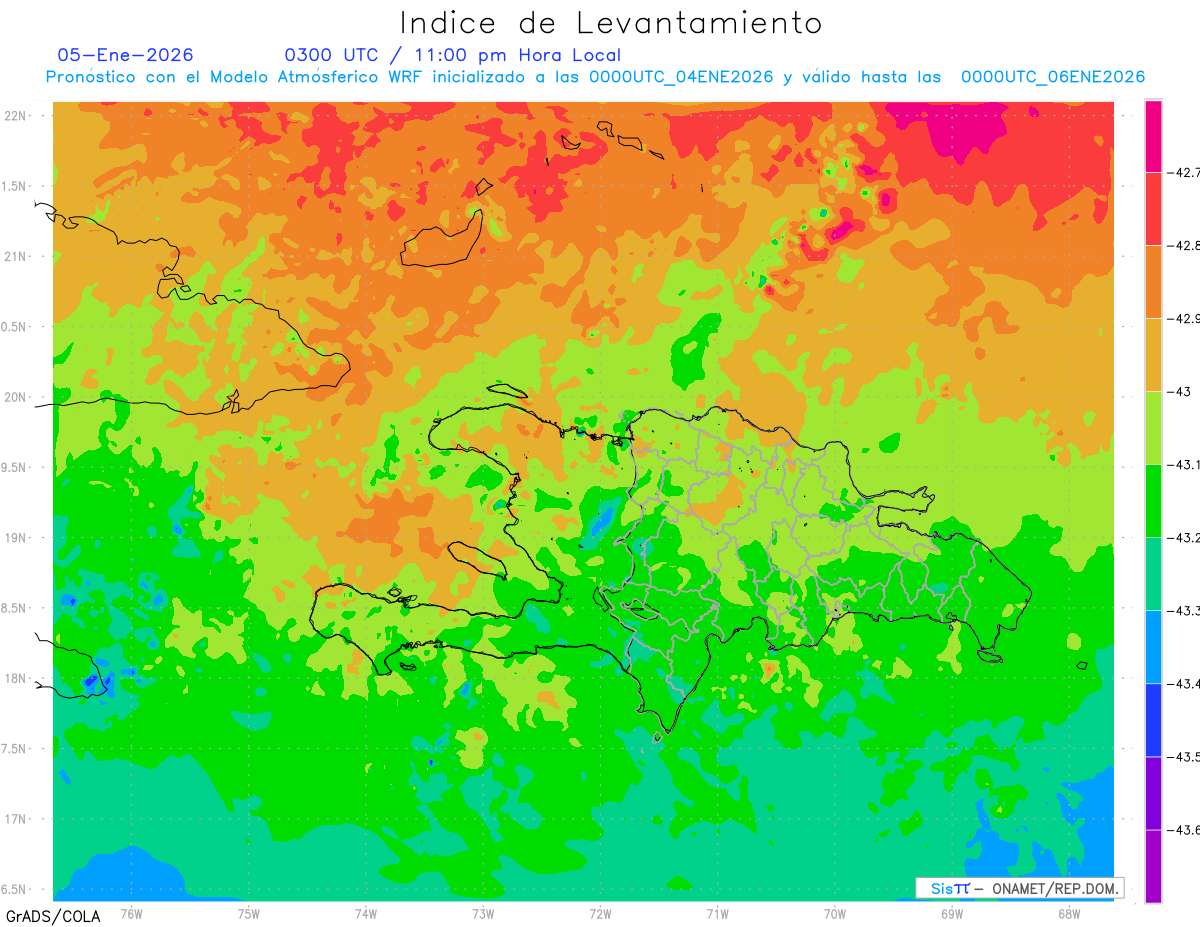Pick the light blue segment between -43.3 and -43.4

click(x=1153, y=647)
